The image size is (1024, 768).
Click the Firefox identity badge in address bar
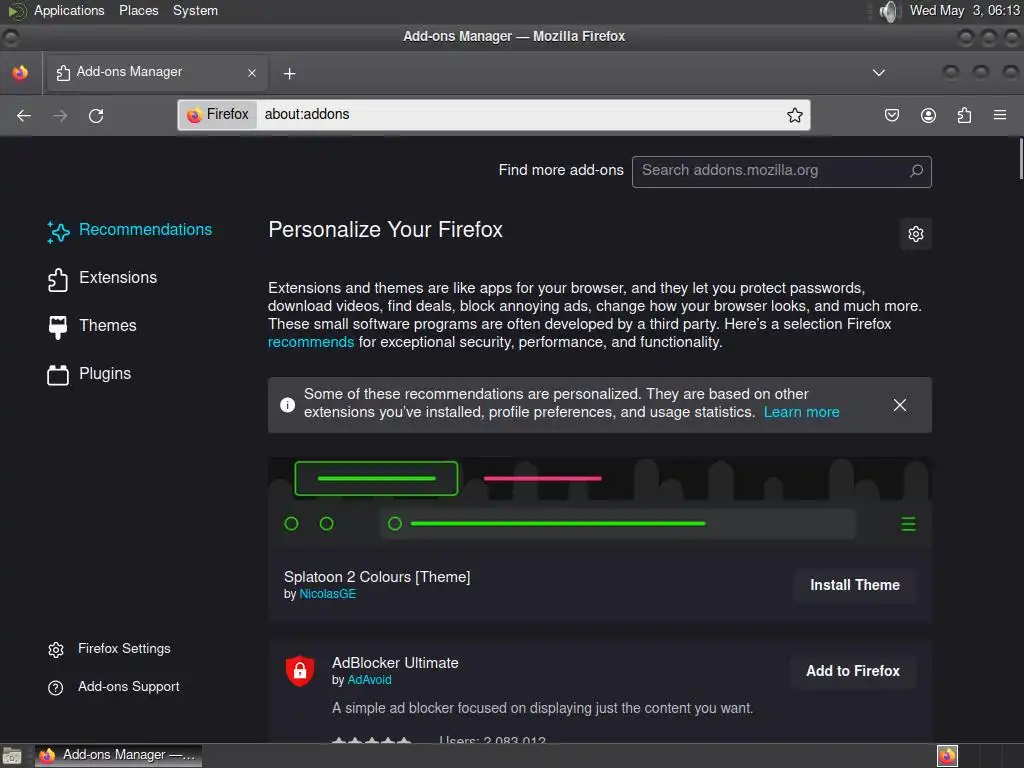[x=218, y=114]
